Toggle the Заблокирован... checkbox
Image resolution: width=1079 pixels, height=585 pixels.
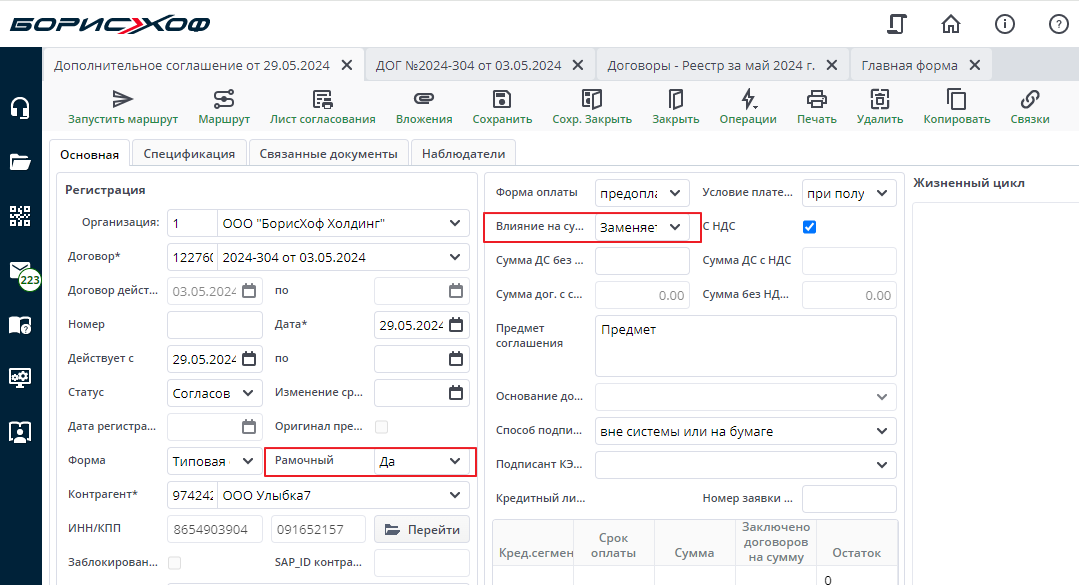pos(175,562)
